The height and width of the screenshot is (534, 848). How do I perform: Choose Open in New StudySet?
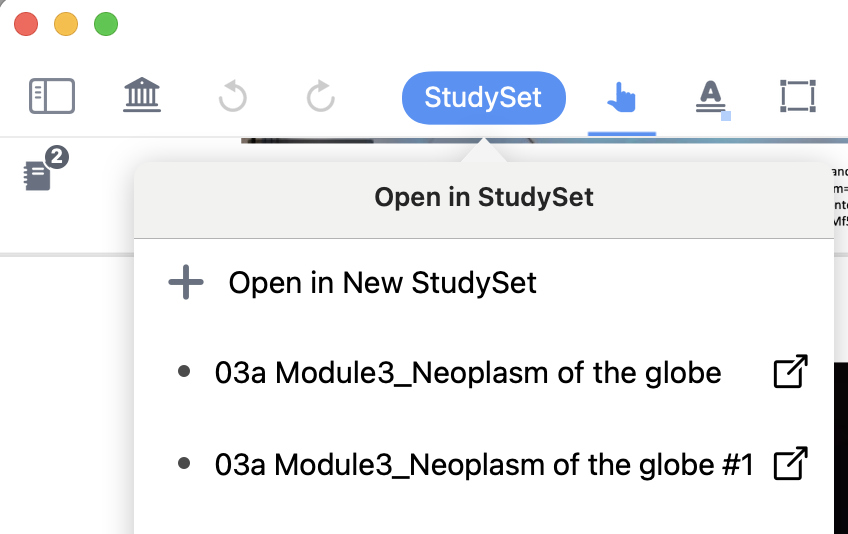(x=382, y=283)
